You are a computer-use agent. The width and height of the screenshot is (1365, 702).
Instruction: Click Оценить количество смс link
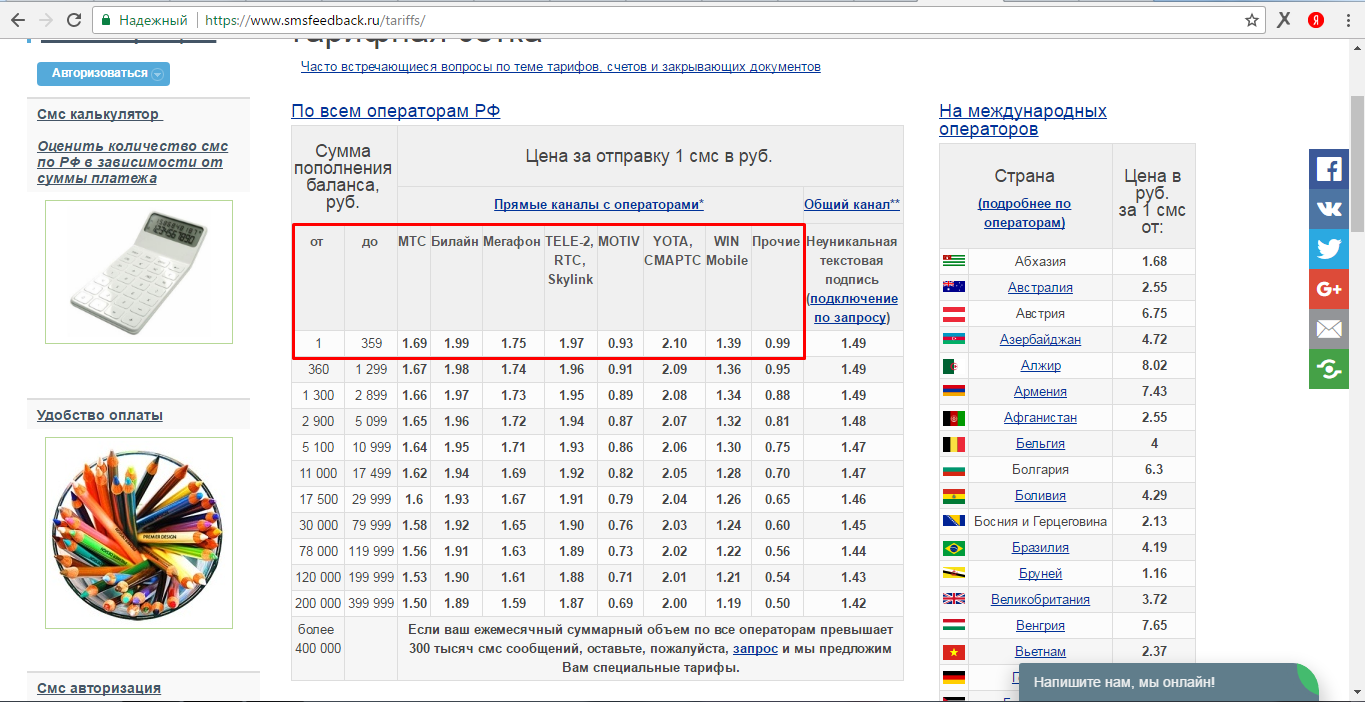pos(133,162)
